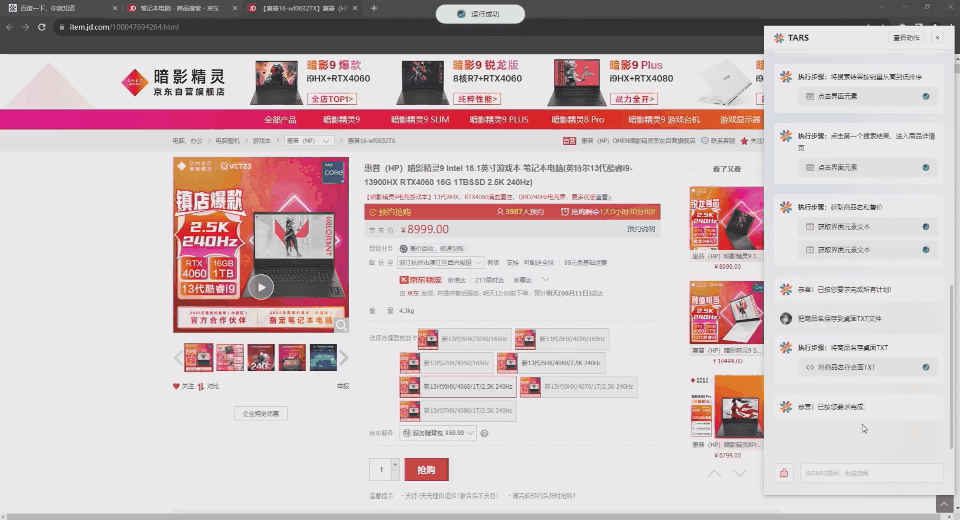Image resolution: width=960 pixels, height=520 pixels.
Task: Click the red 抢购 buy button
Action: [426, 470]
